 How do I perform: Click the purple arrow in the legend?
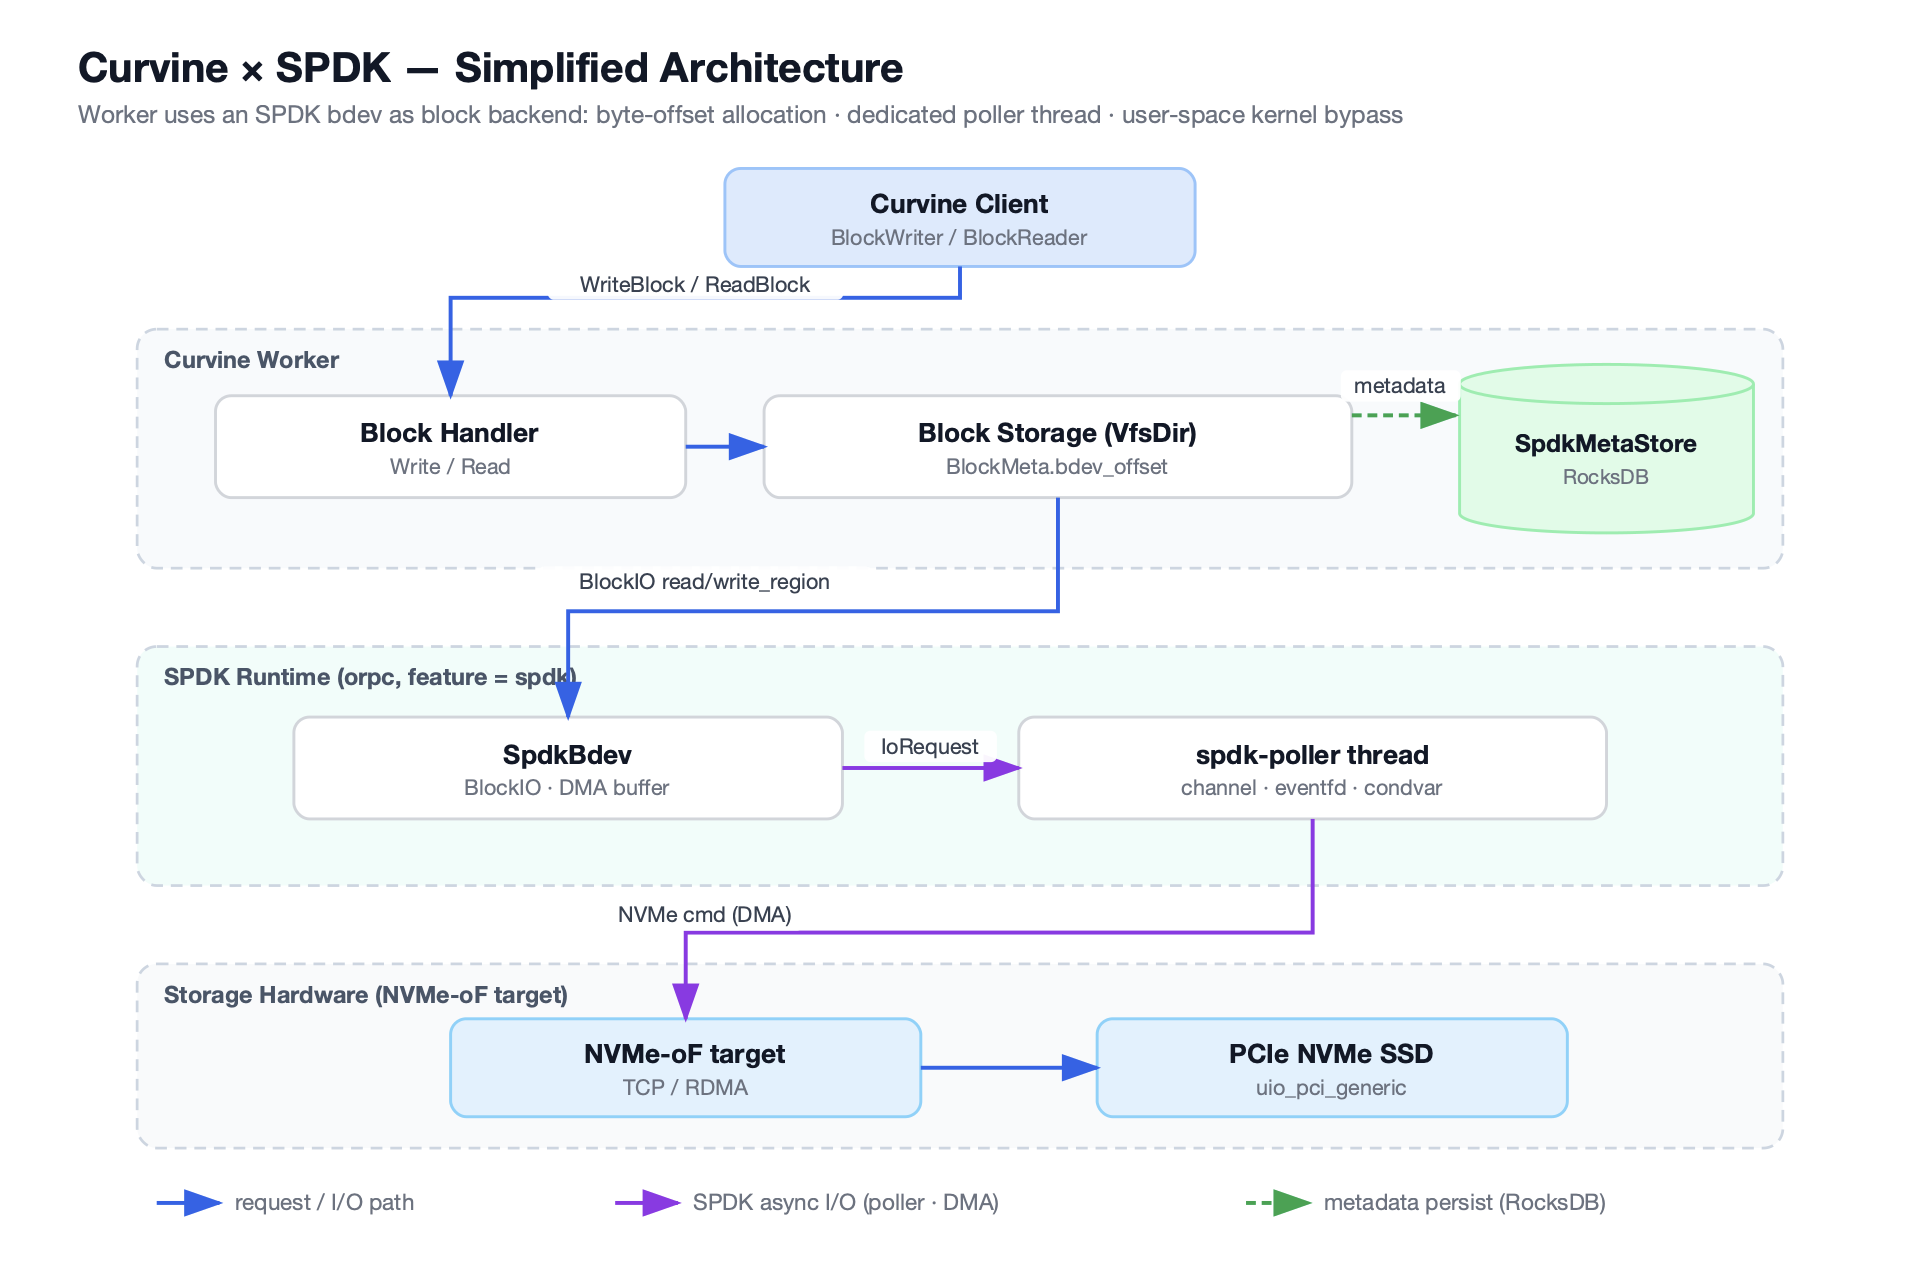click(x=647, y=1203)
